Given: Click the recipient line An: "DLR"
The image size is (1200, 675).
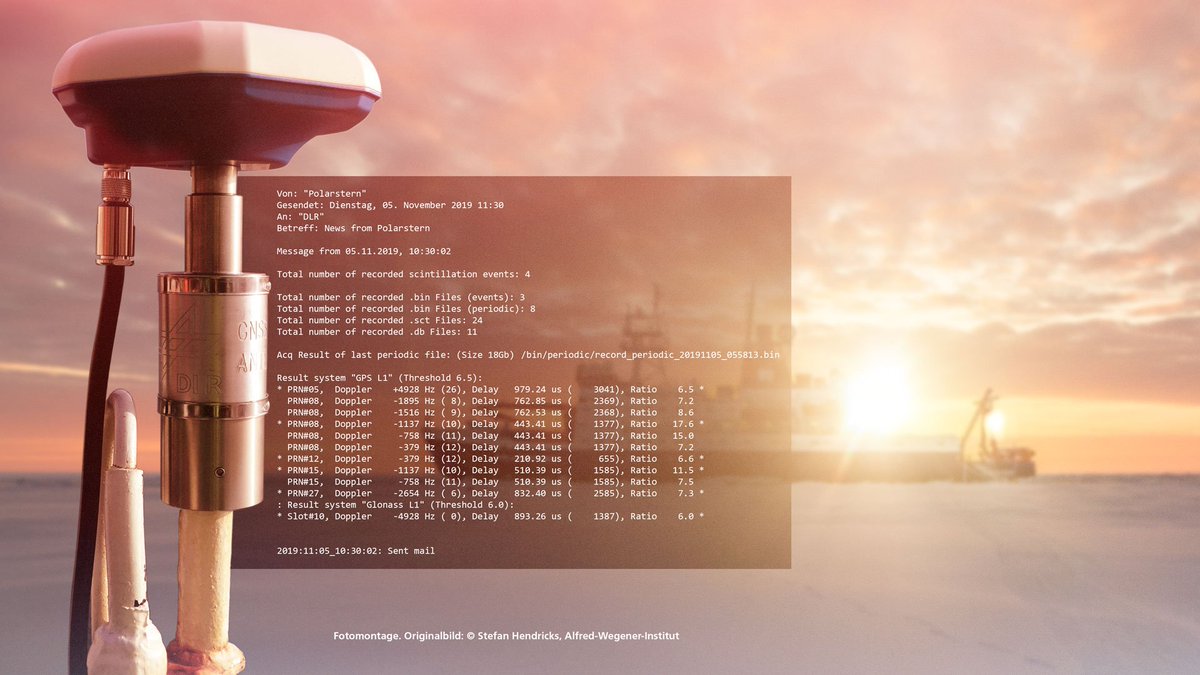Looking at the screenshot, I should [x=300, y=217].
